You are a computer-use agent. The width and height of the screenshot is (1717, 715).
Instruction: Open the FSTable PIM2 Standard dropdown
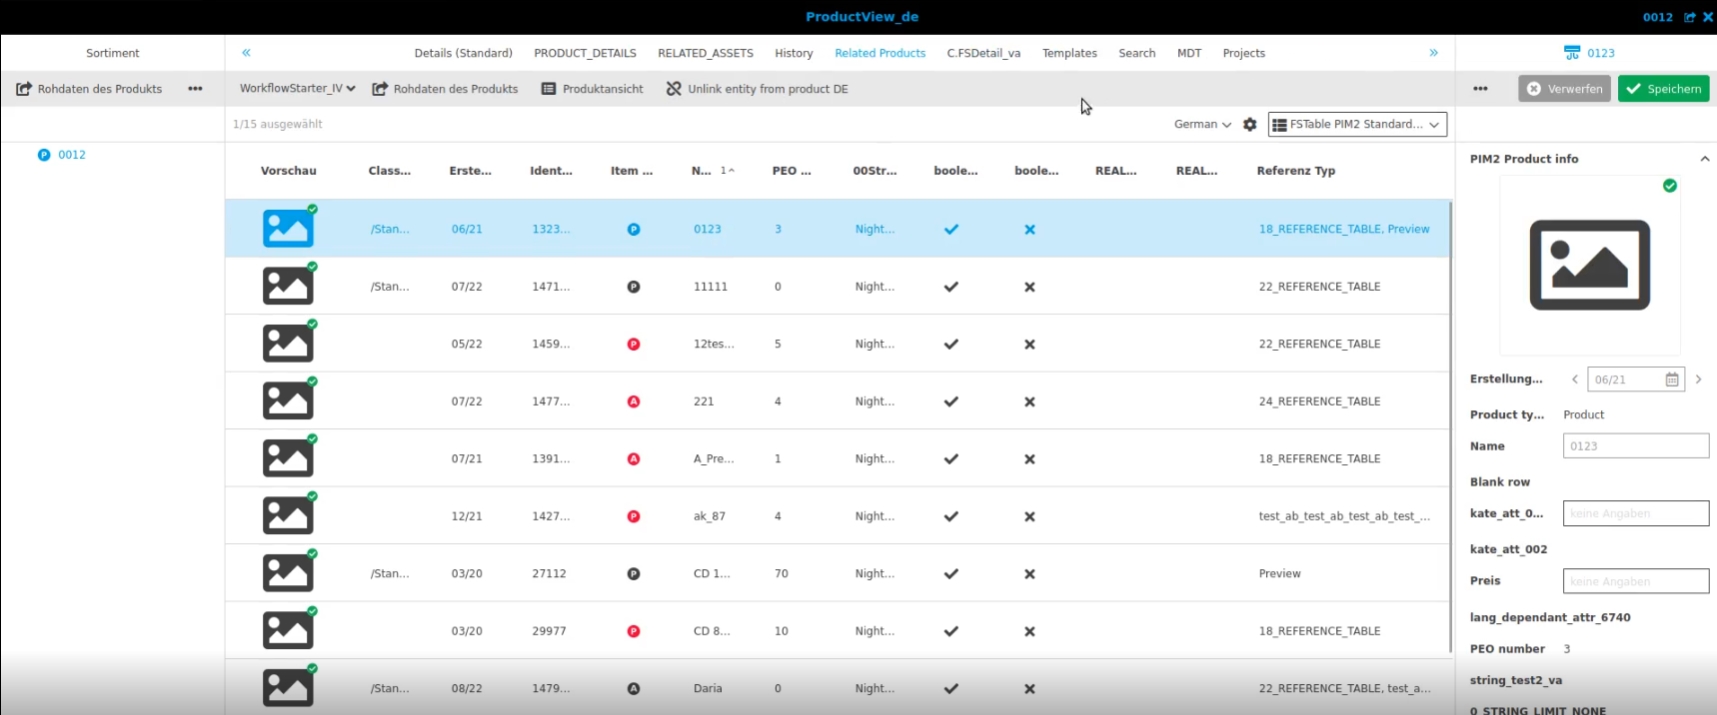coord(1356,124)
